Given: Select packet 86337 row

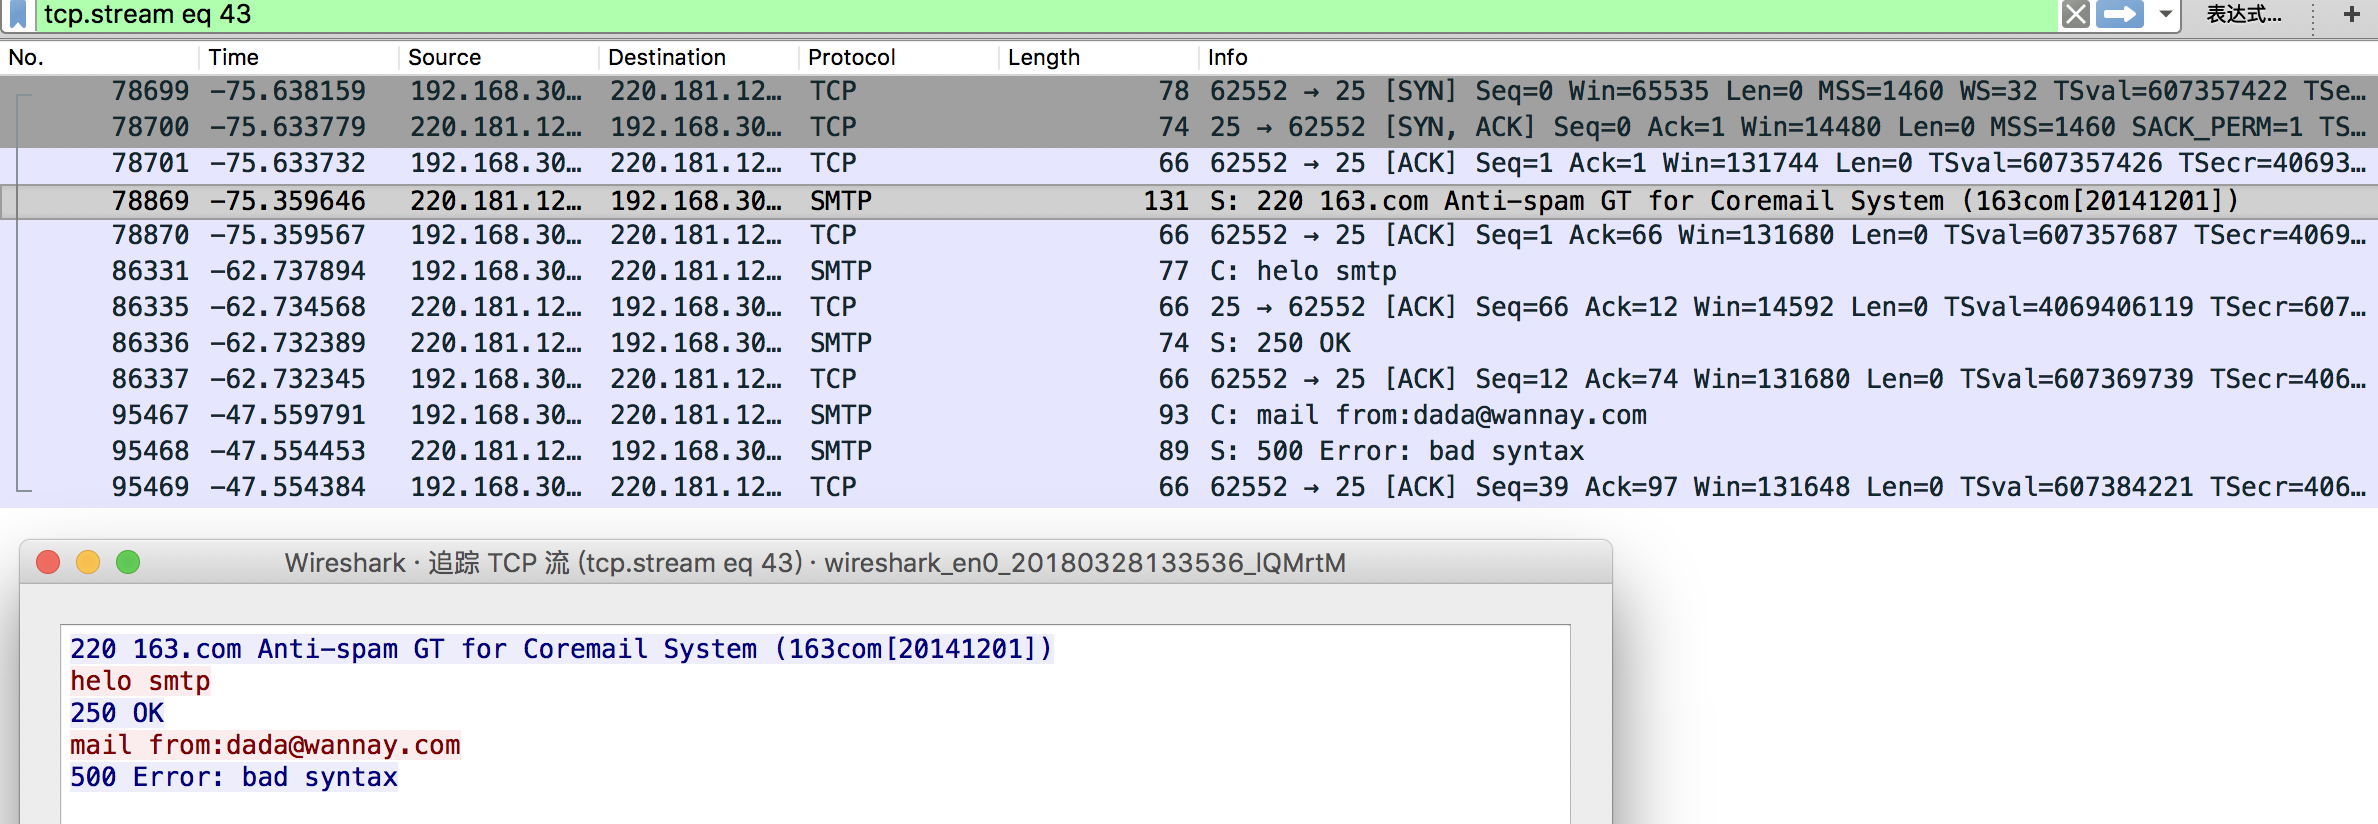Looking at the screenshot, I should (x=1189, y=379).
